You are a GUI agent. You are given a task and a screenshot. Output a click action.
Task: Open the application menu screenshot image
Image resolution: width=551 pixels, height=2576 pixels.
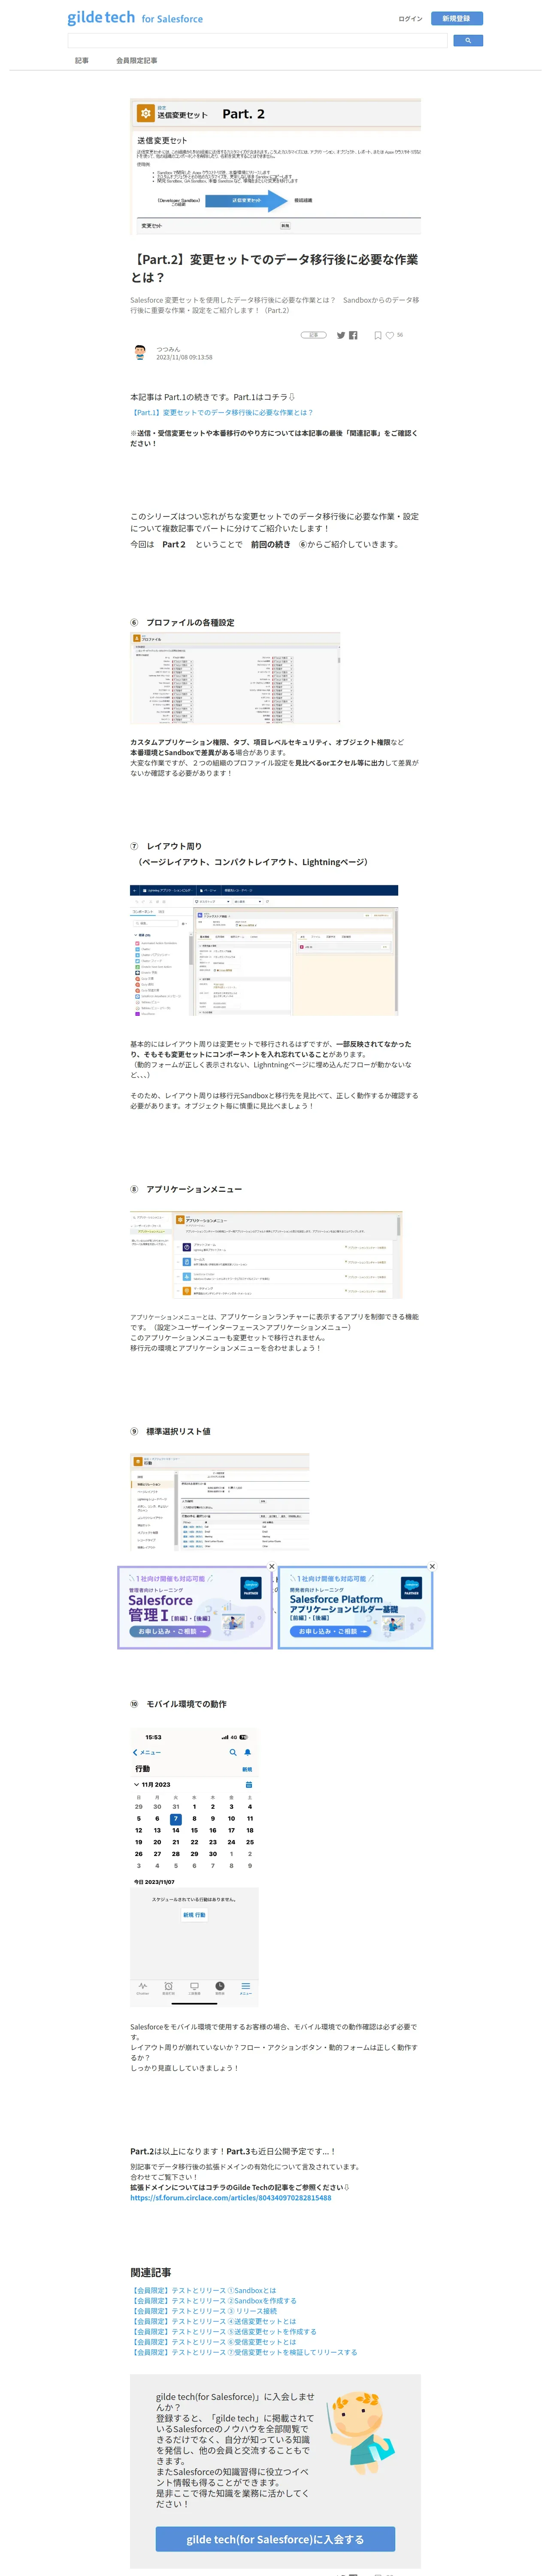tap(266, 1255)
